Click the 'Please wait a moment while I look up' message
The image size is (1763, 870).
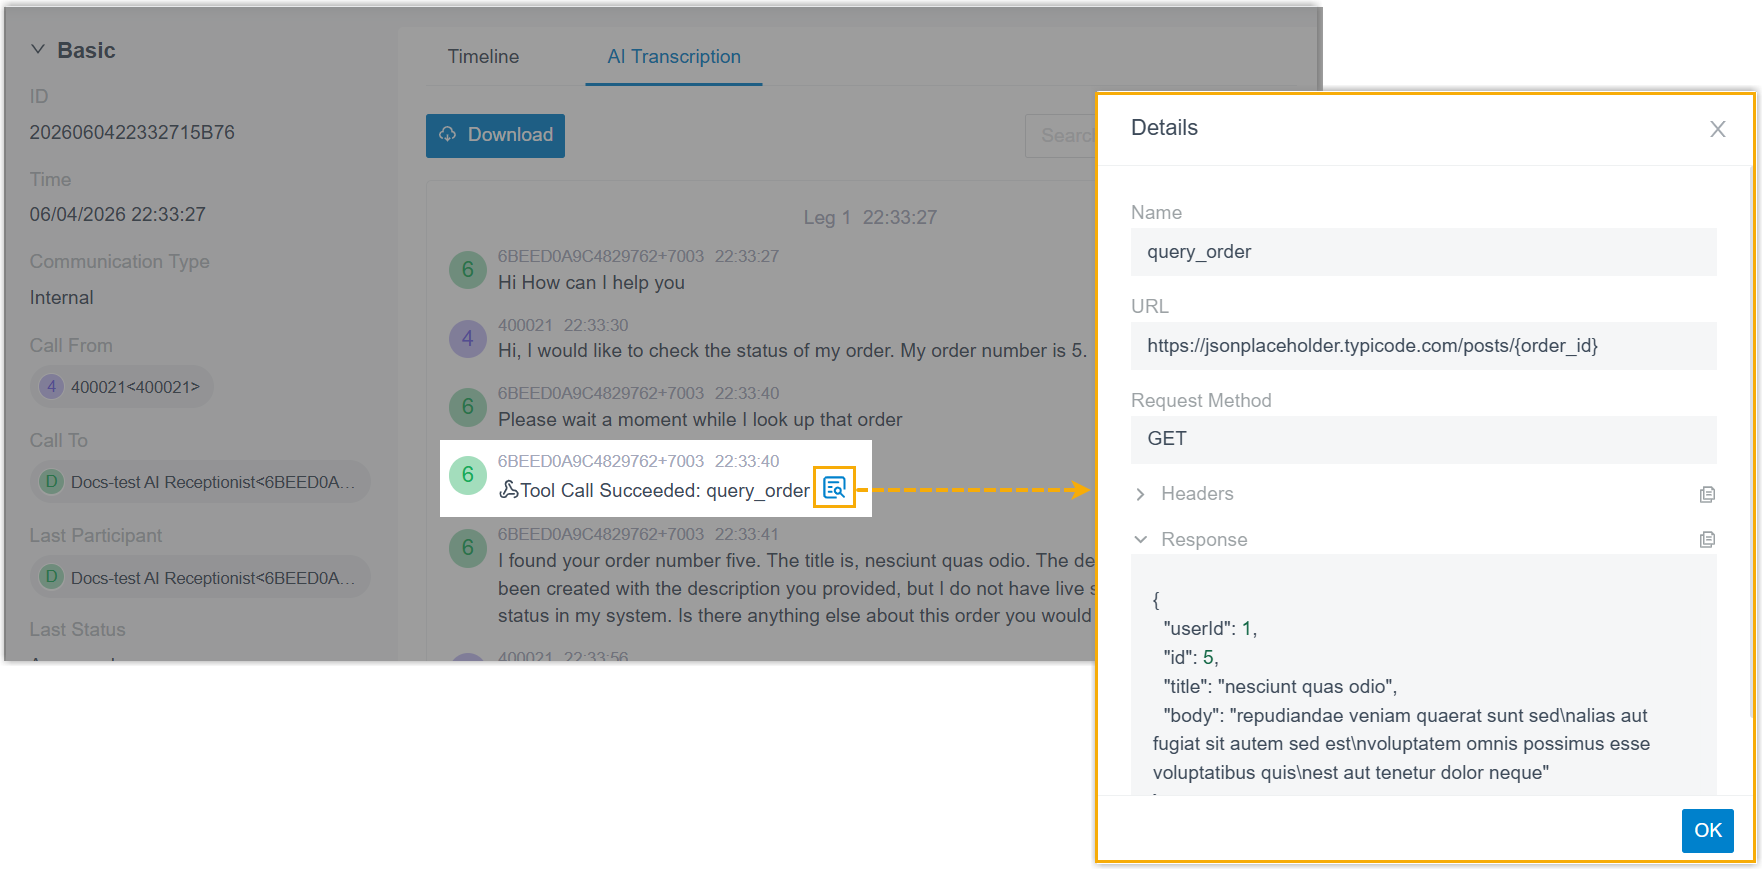tap(700, 420)
